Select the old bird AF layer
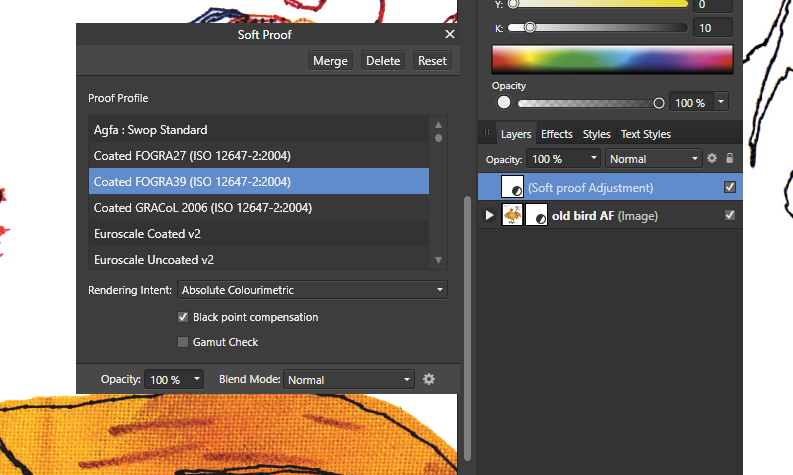 pyautogui.click(x=610, y=215)
